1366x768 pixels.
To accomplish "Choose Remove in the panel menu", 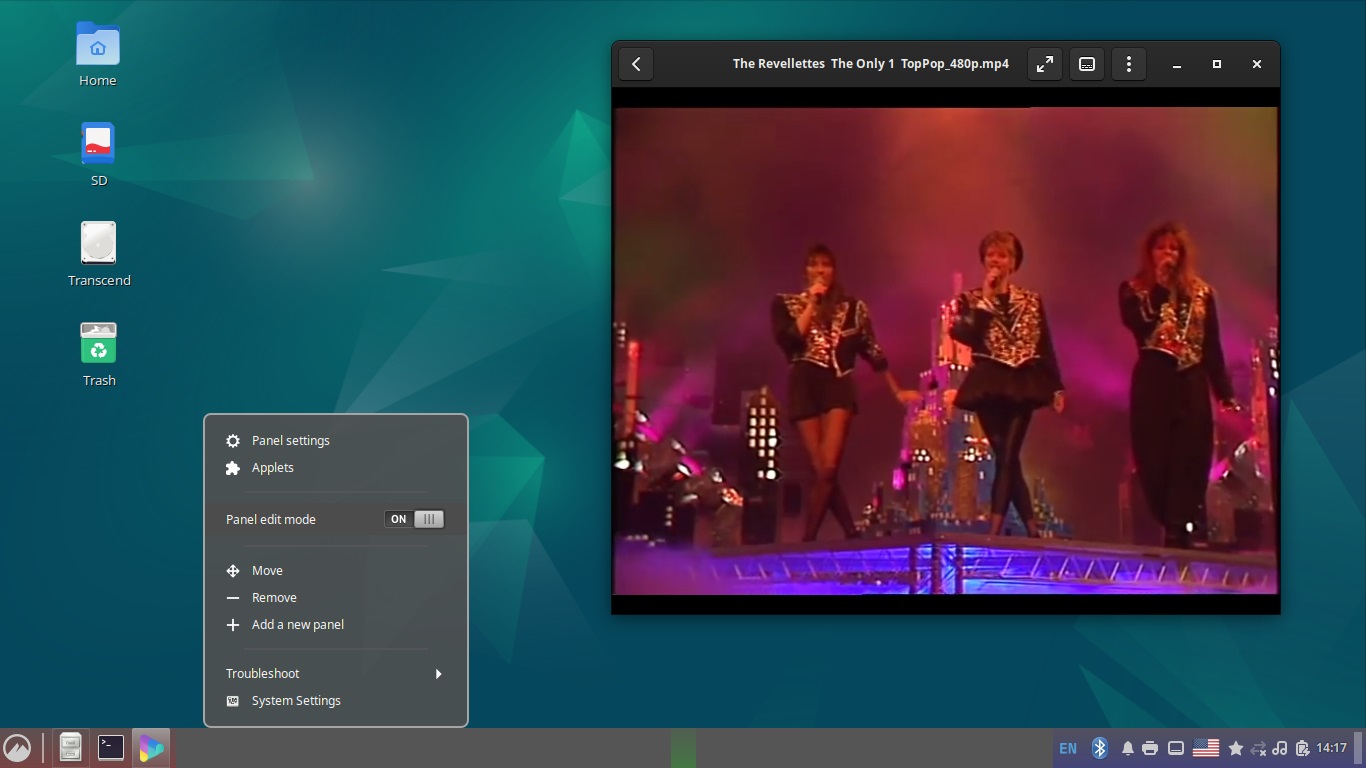I will click(336, 598).
